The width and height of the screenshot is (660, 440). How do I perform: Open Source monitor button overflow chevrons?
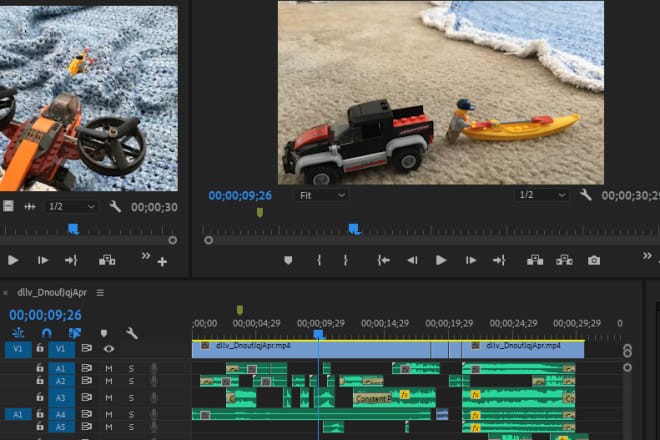coord(146,255)
